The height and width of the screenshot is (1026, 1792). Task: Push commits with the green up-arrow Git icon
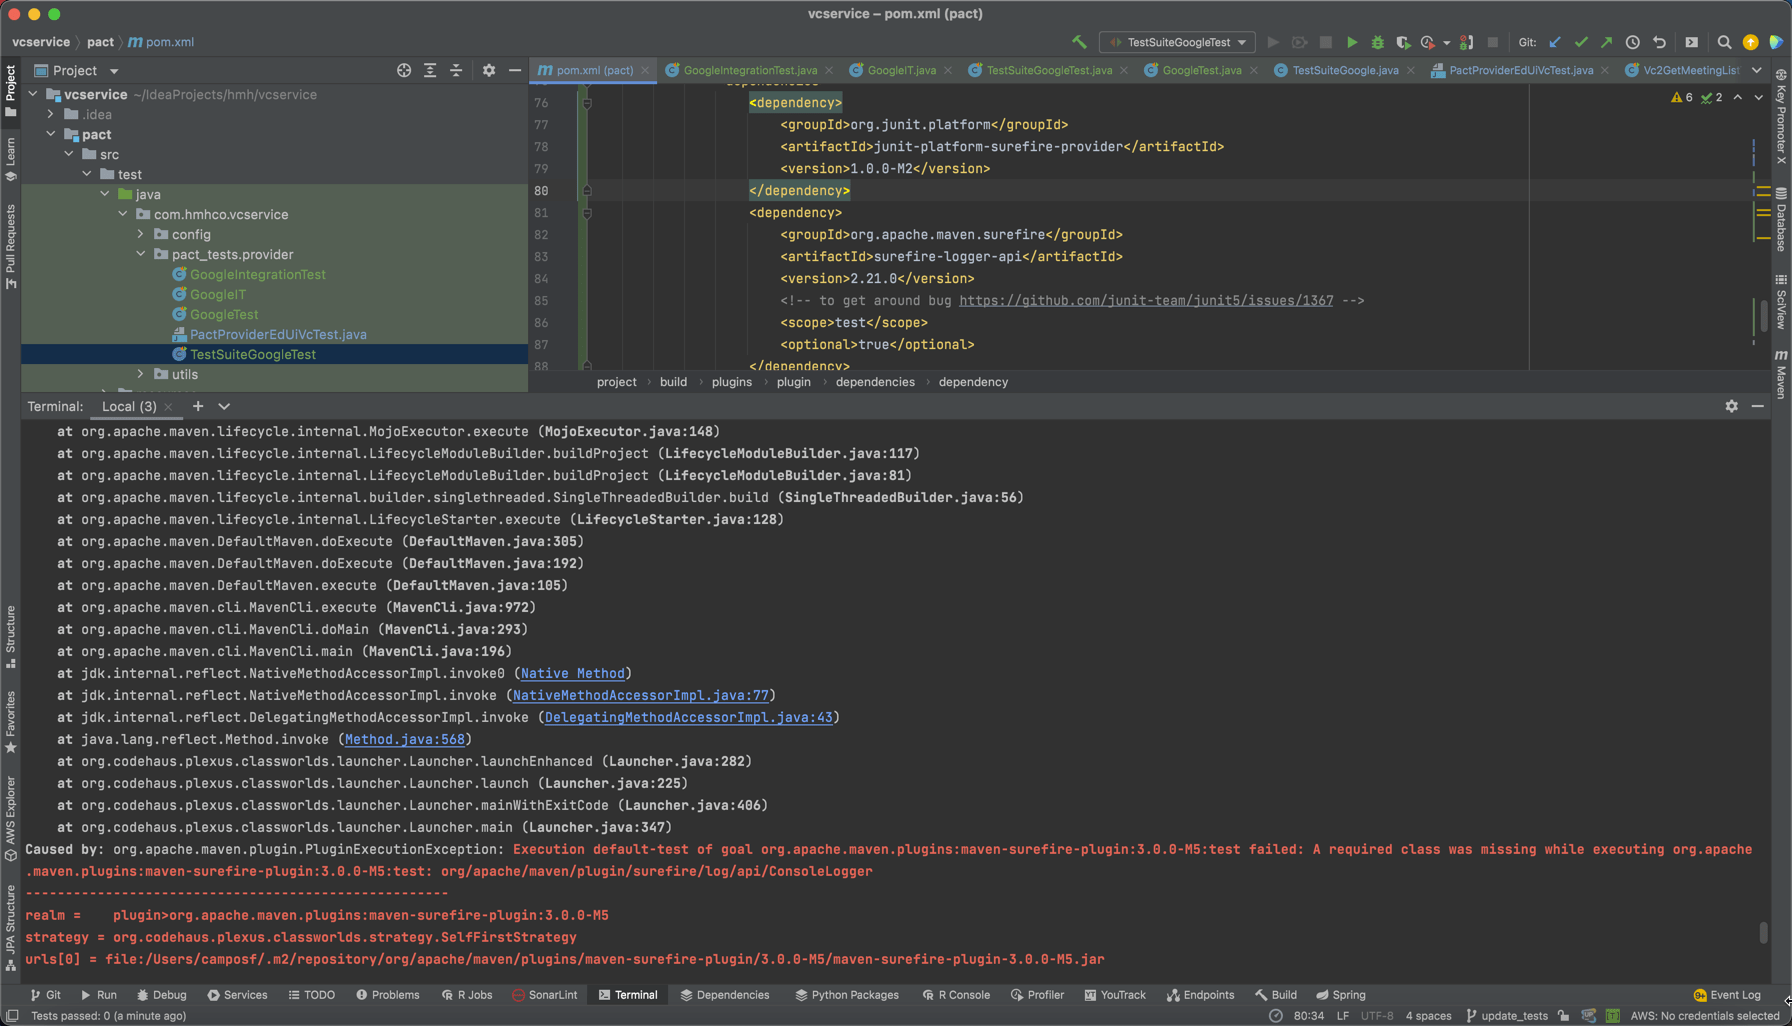coord(1606,42)
